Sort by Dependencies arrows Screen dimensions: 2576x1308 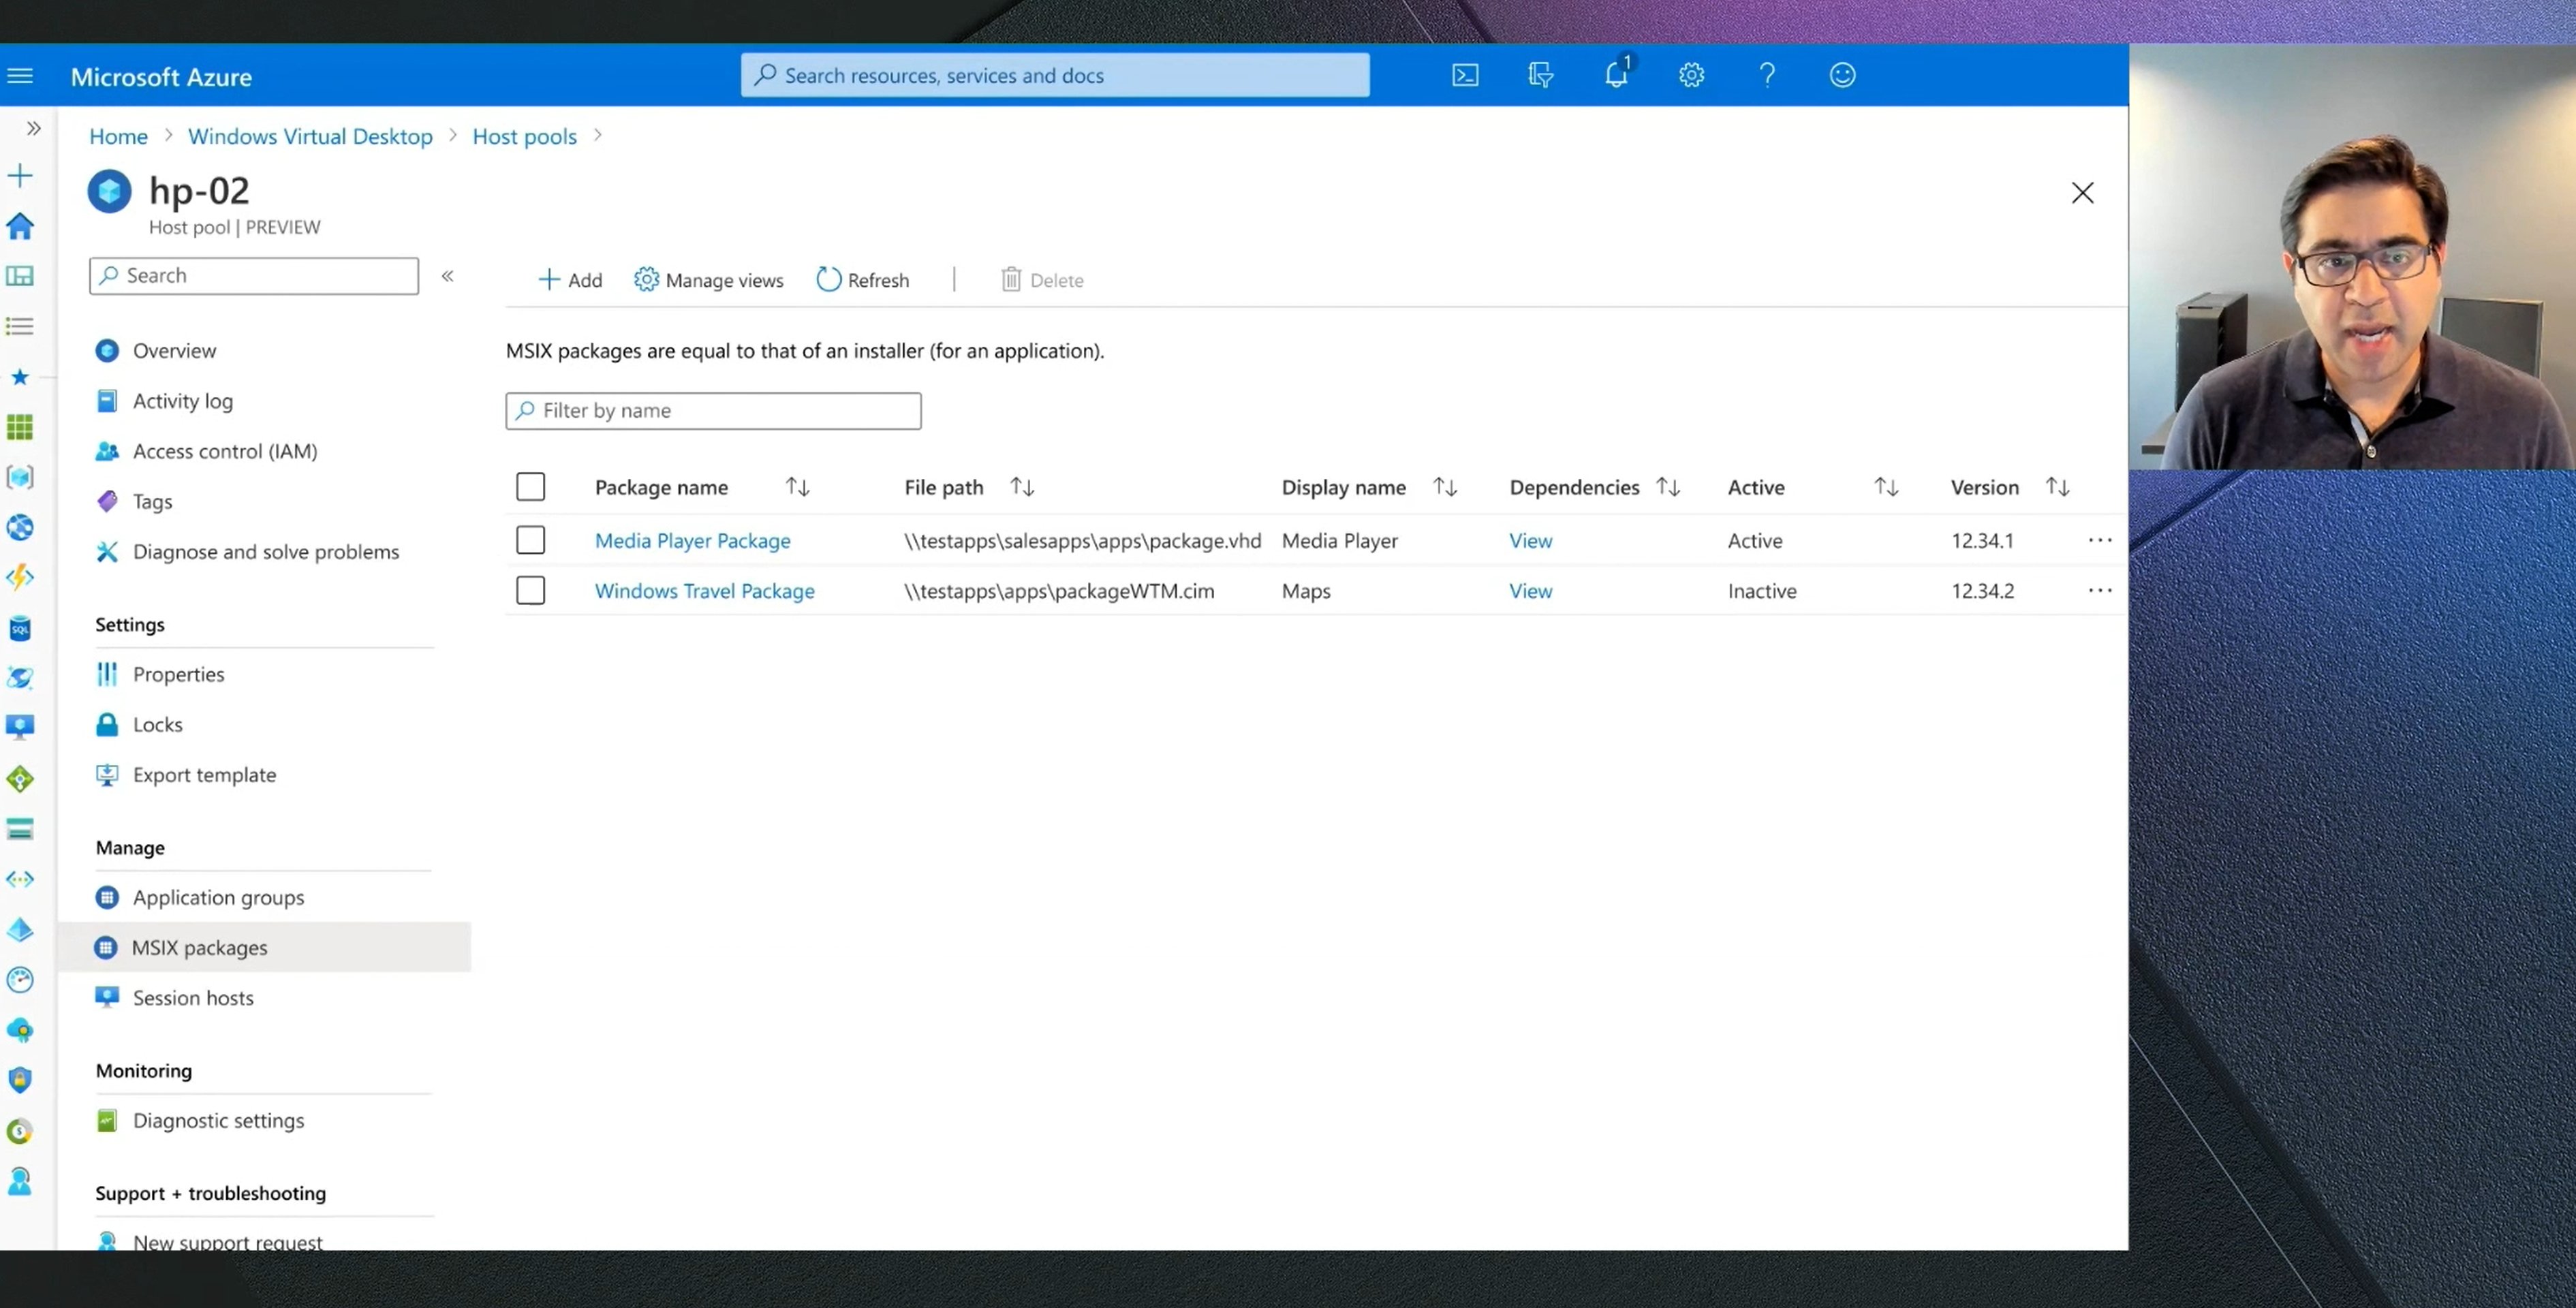tap(1668, 487)
